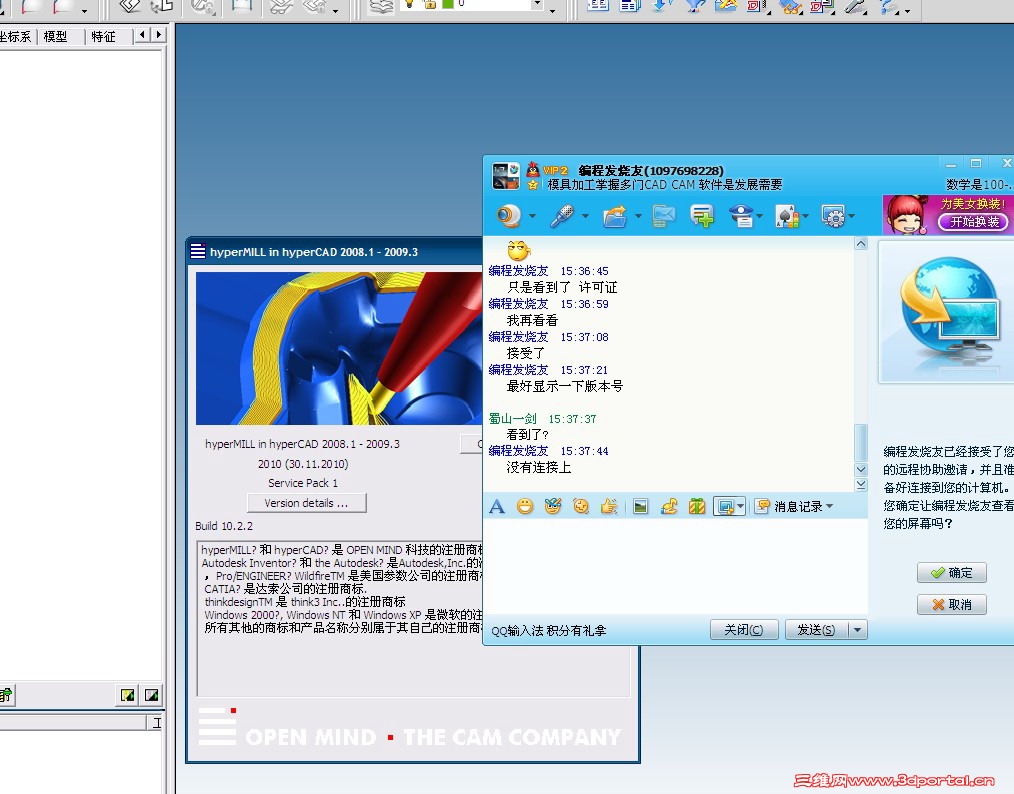This screenshot has height=794, width=1014.
Task: Click the 蜀山一剑 sender name
Action: click(x=512, y=419)
